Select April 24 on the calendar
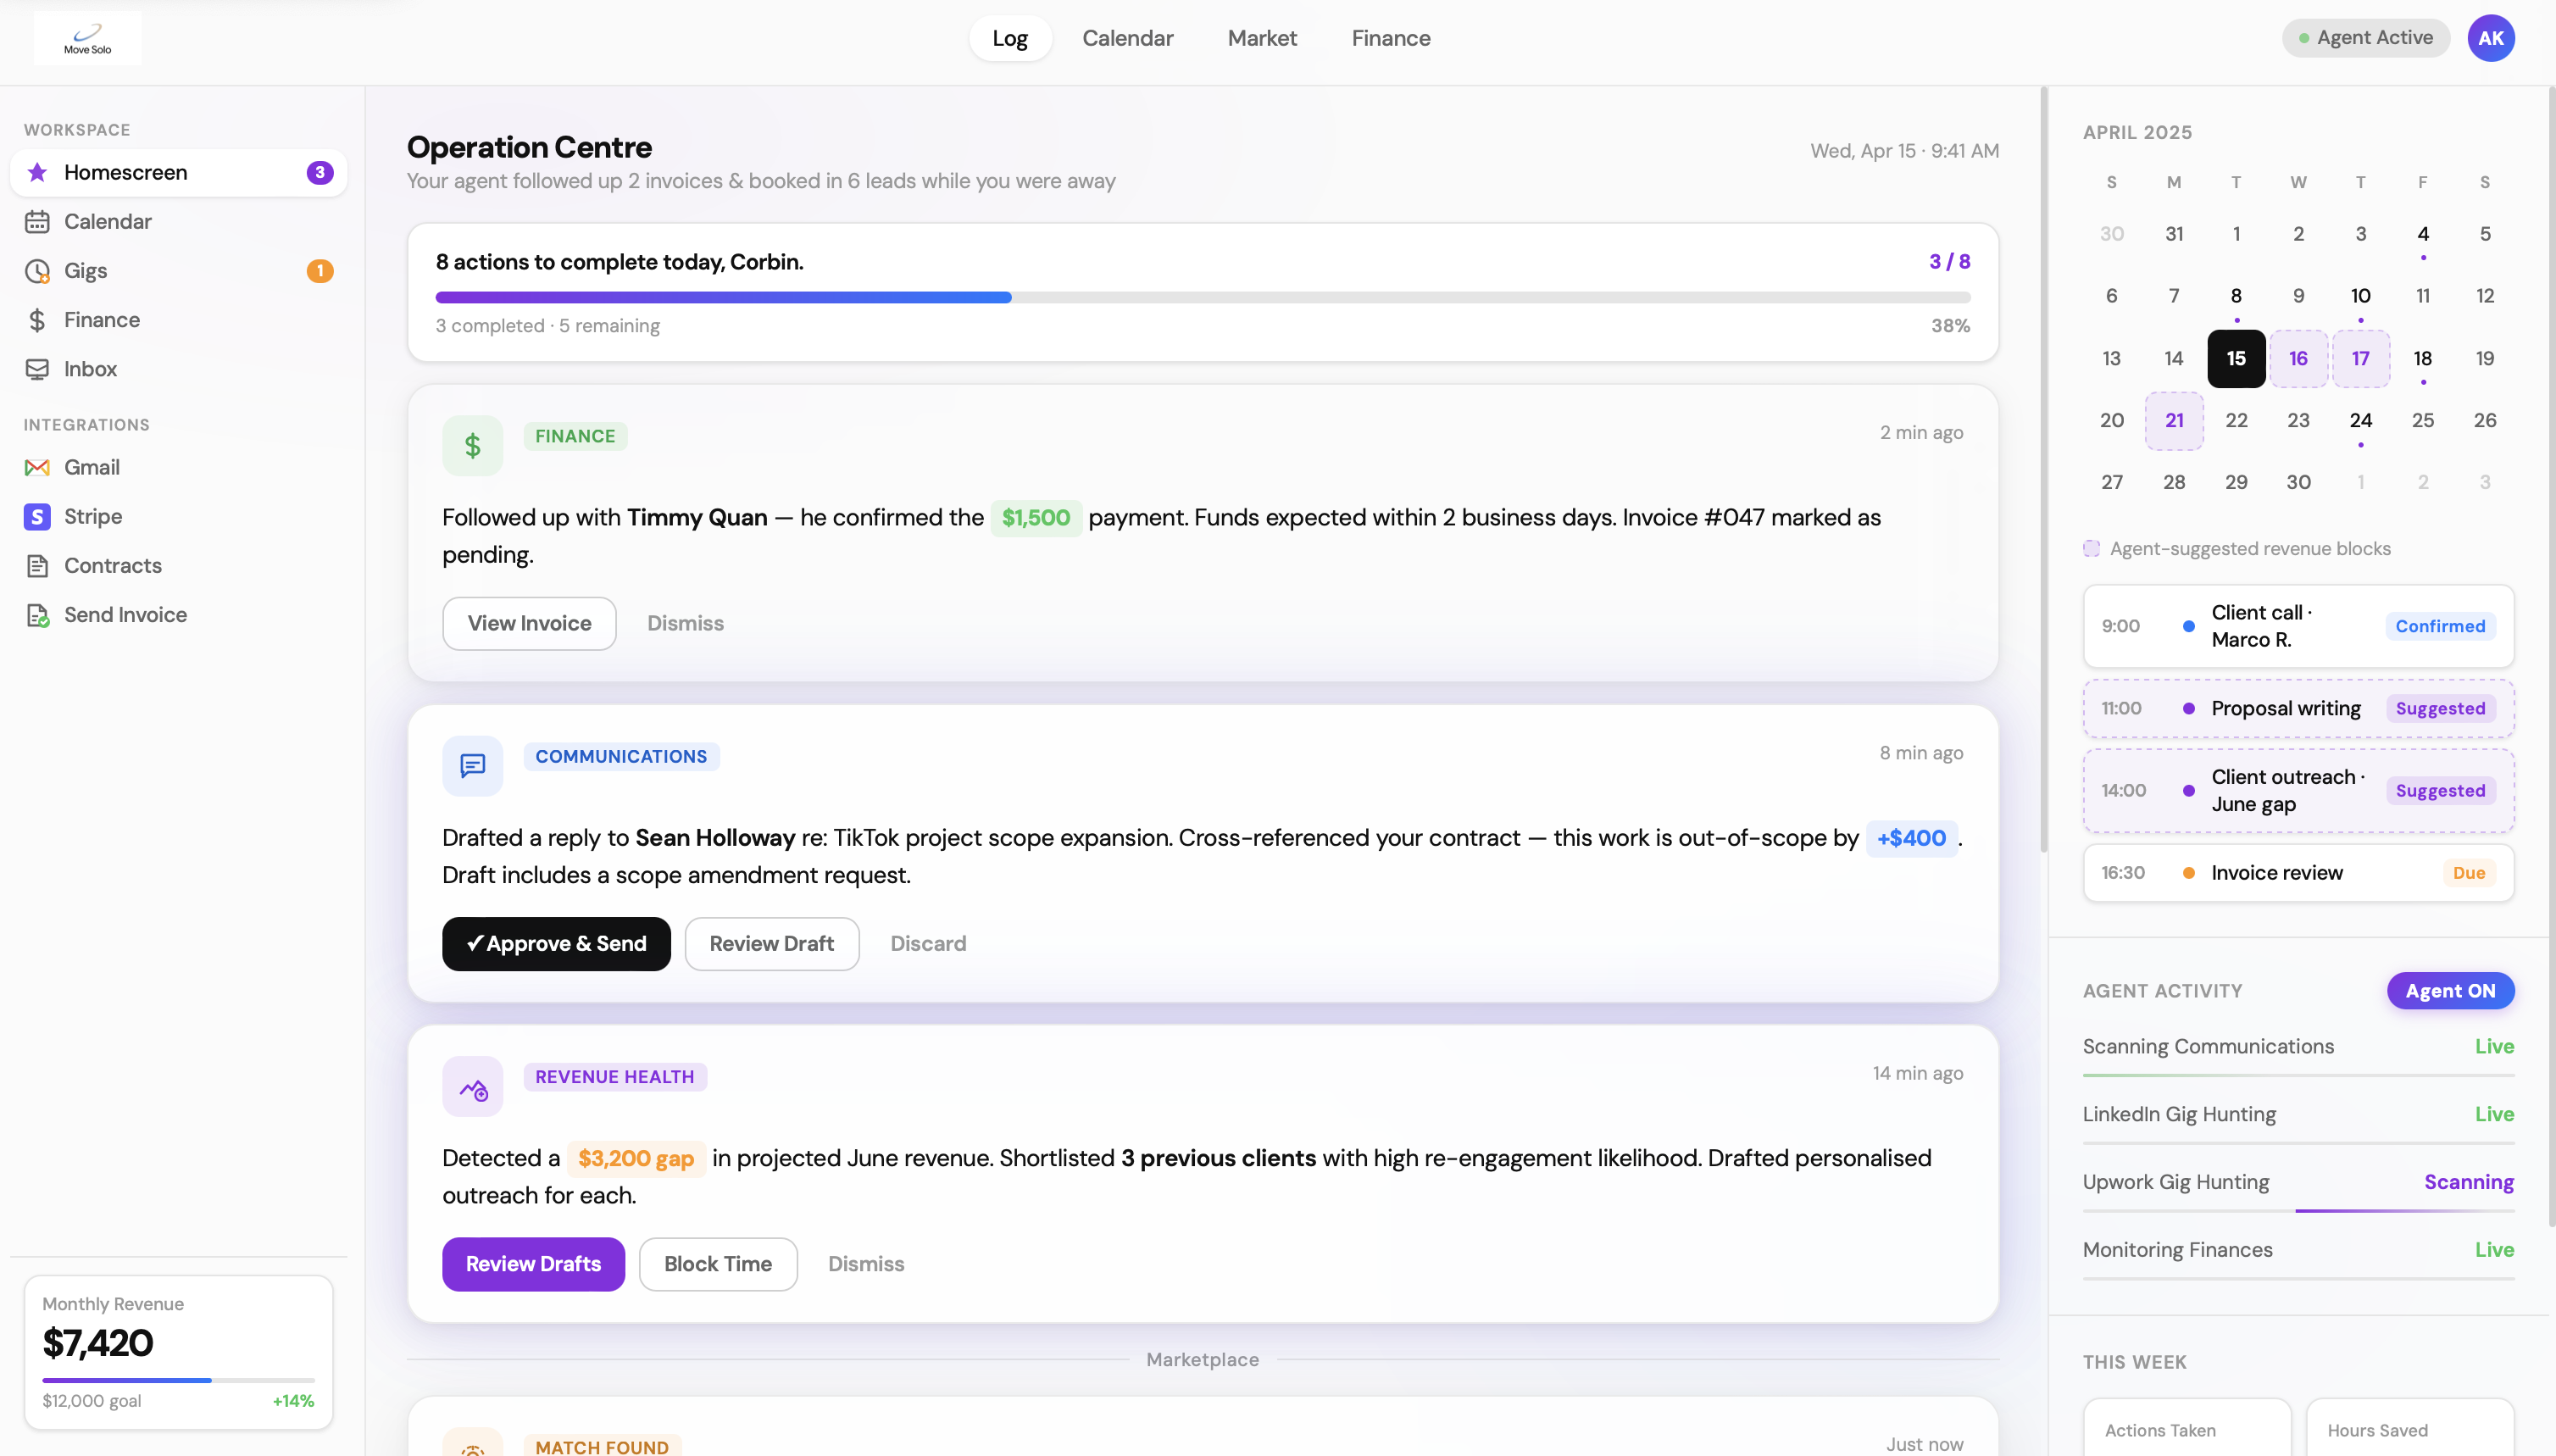 [x=2360, y=420]
